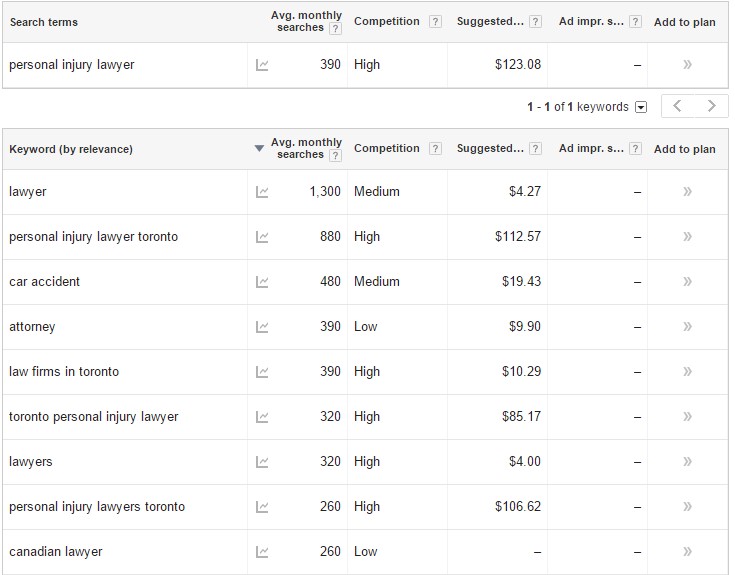The image size is (735, 575).
Task: Click the $4.00 suggested bid value
Action: pos(525,461)
